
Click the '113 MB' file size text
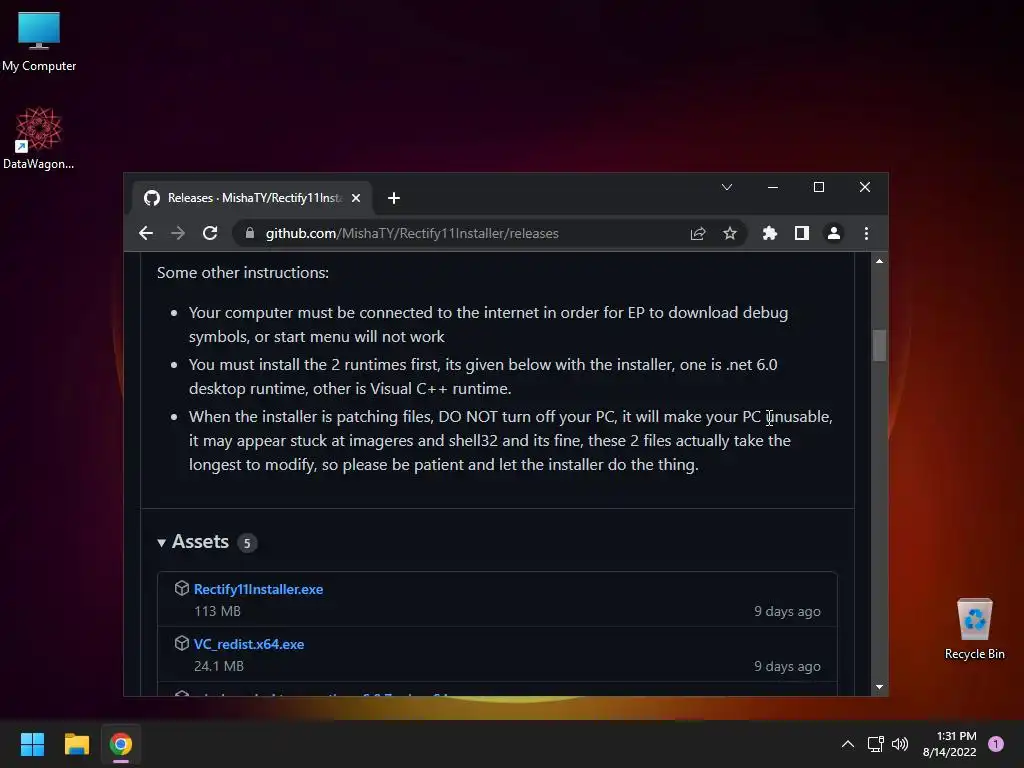(217, 611)
